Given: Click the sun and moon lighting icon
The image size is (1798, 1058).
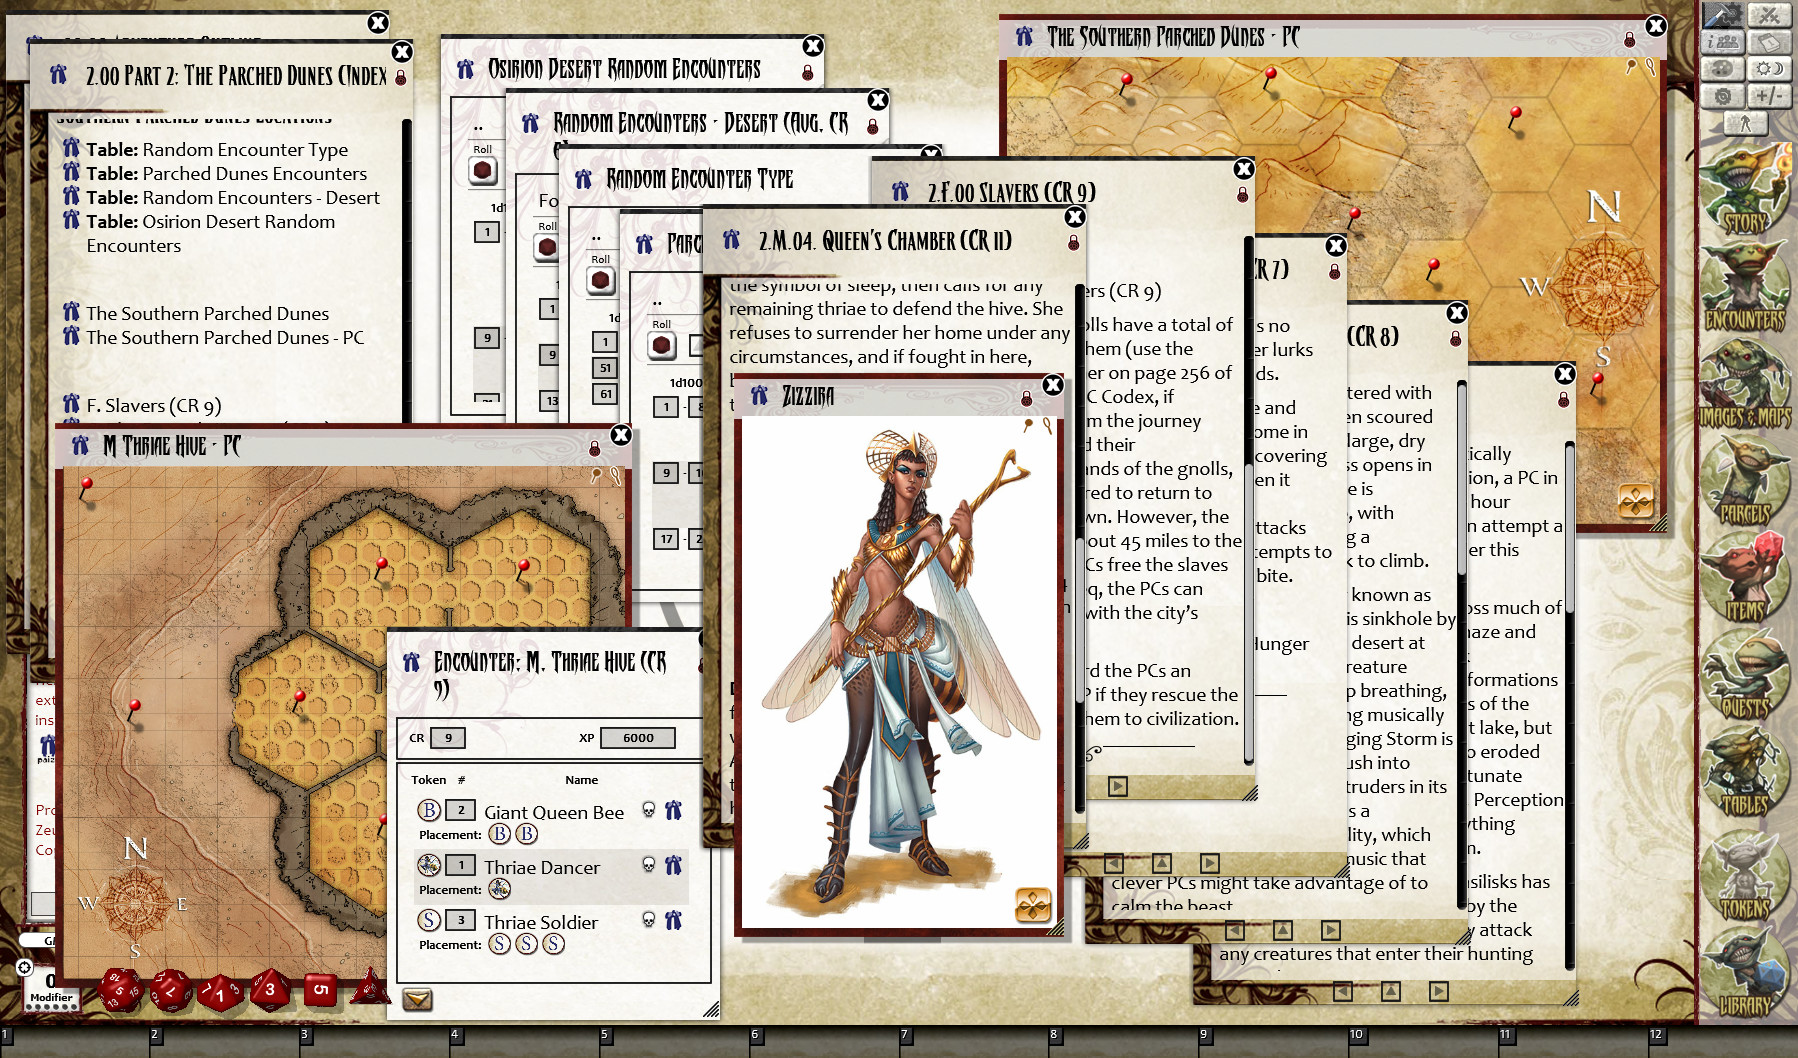Looking at the screenshot, I should (x=1769, y=68).
